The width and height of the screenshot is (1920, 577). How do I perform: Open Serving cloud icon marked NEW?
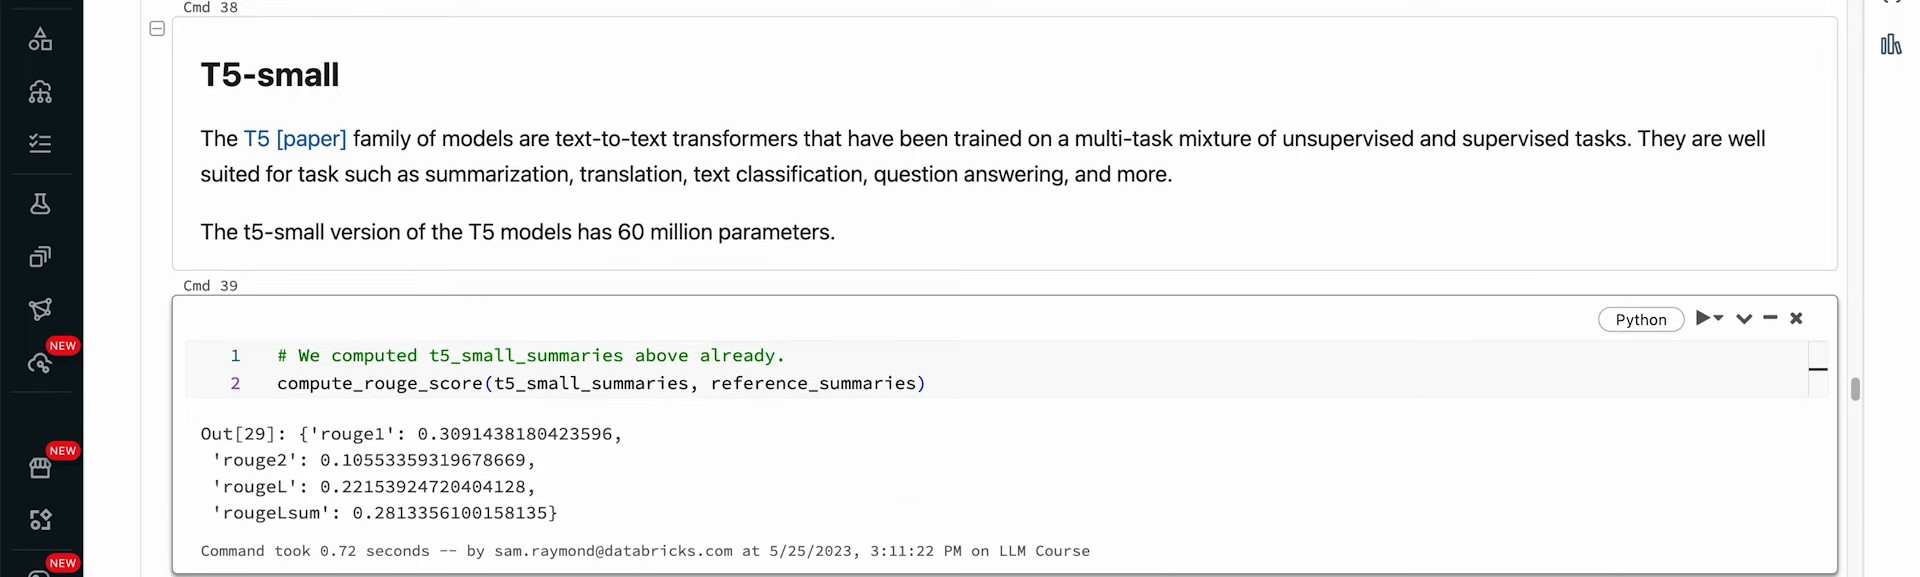(40, 363)
